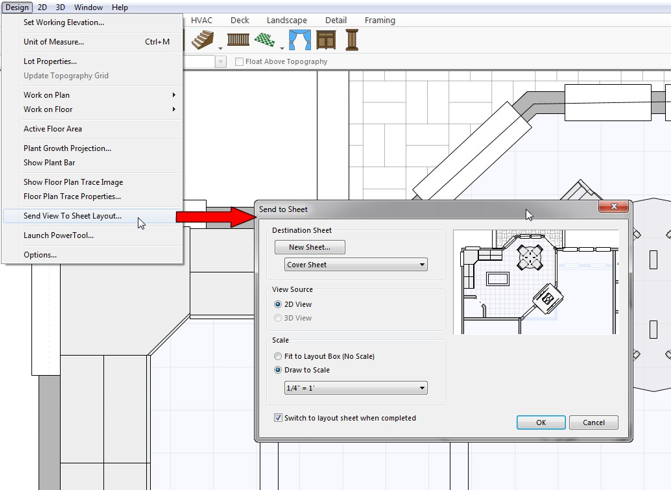The image size is (672, 490).
Task: Open Lot Properties from Design menu
Action: point(93,61)
